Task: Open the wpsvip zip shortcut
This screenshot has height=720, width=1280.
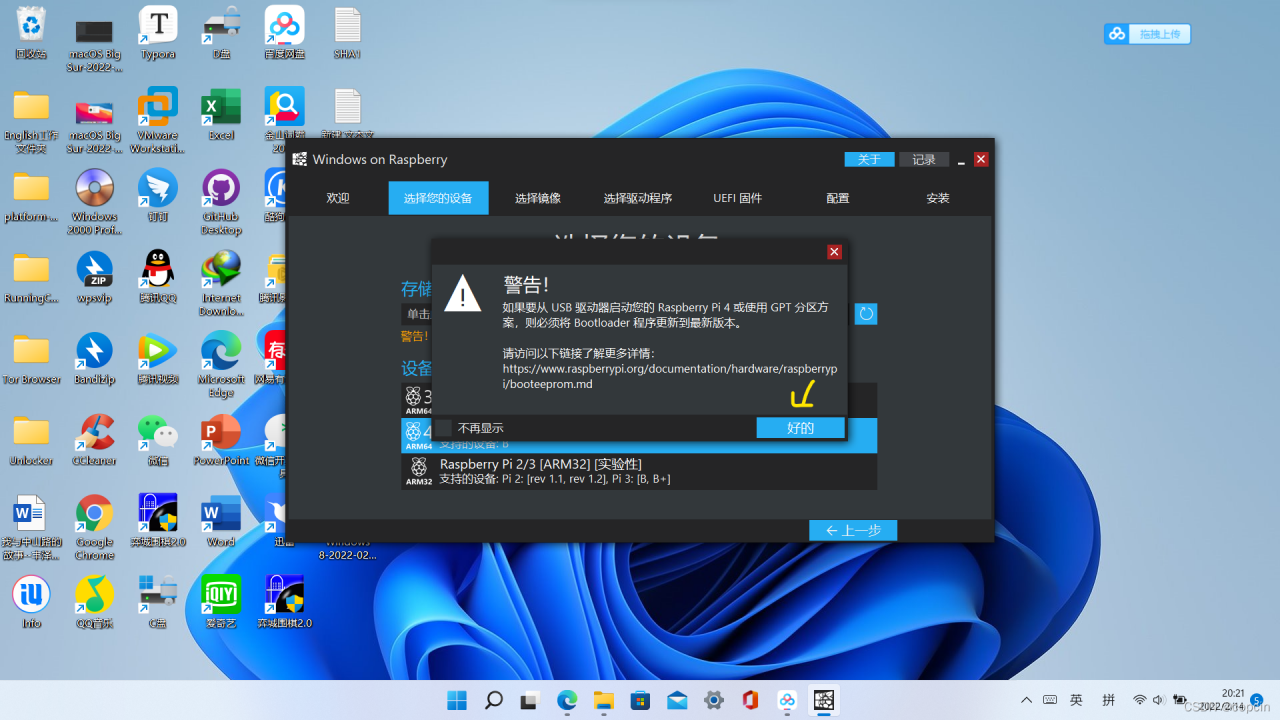Action: [x=95, y=277]
